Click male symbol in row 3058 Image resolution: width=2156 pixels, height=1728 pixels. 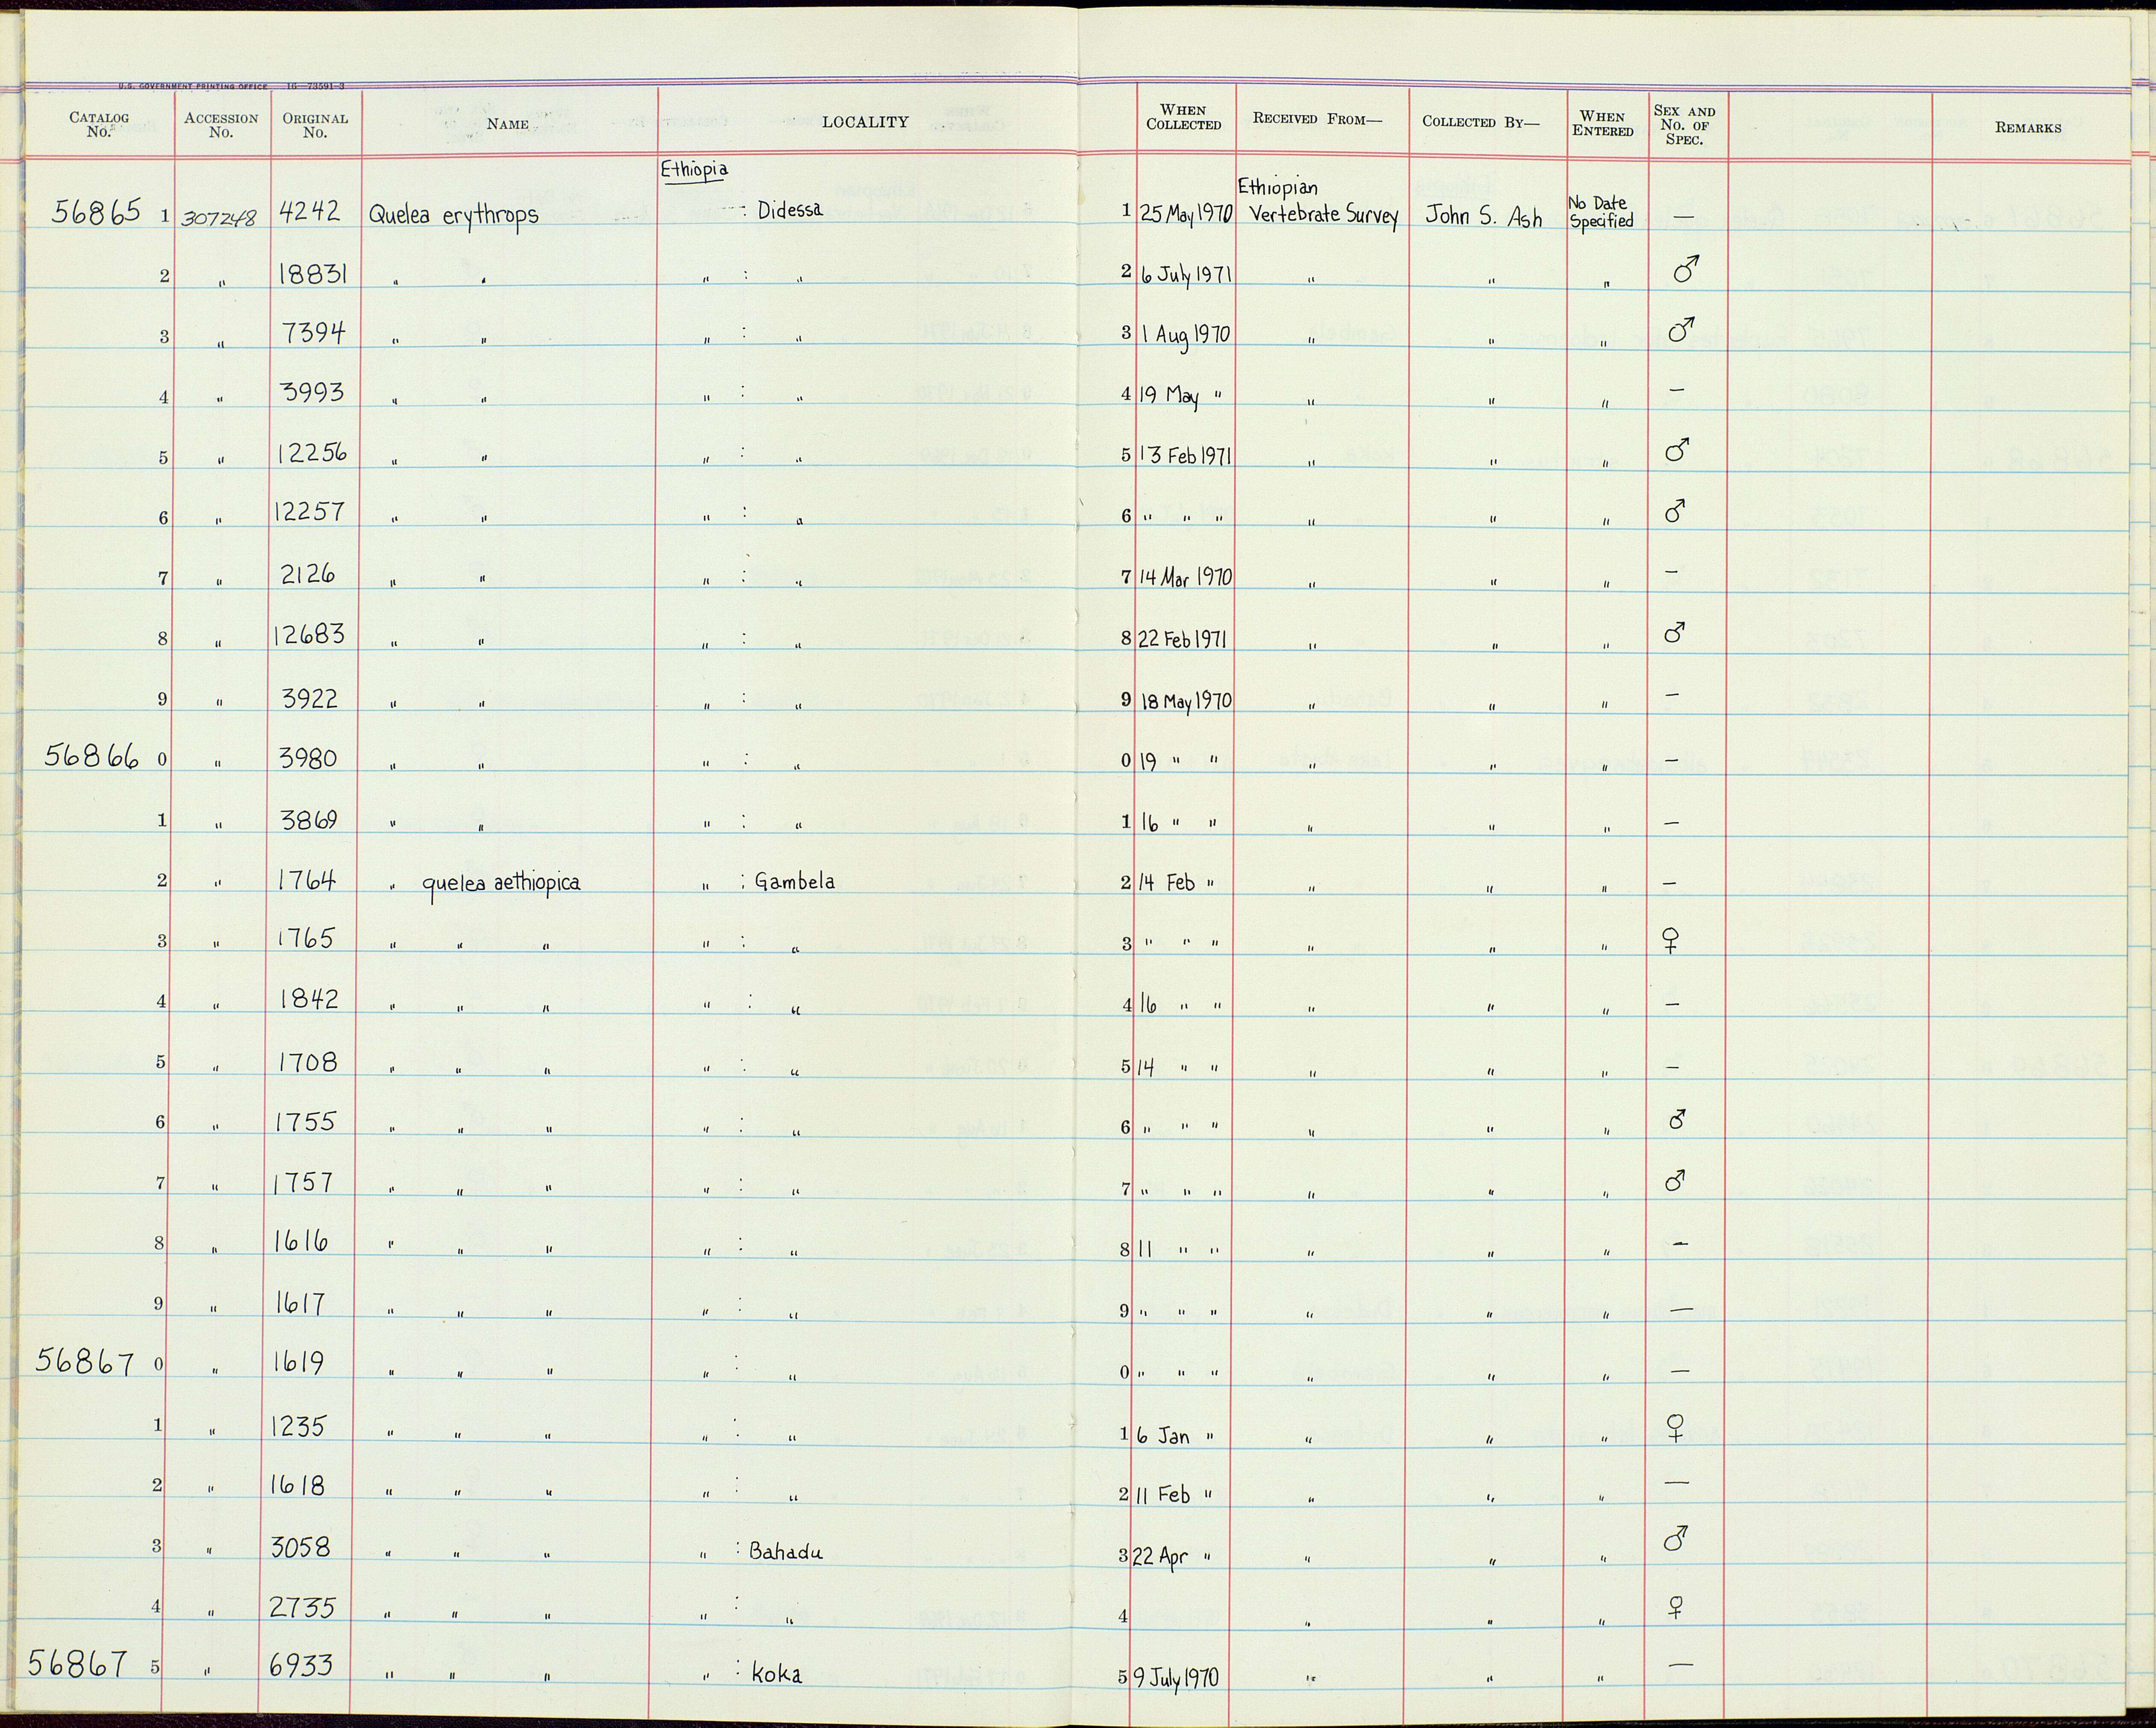point(1676,1538)
